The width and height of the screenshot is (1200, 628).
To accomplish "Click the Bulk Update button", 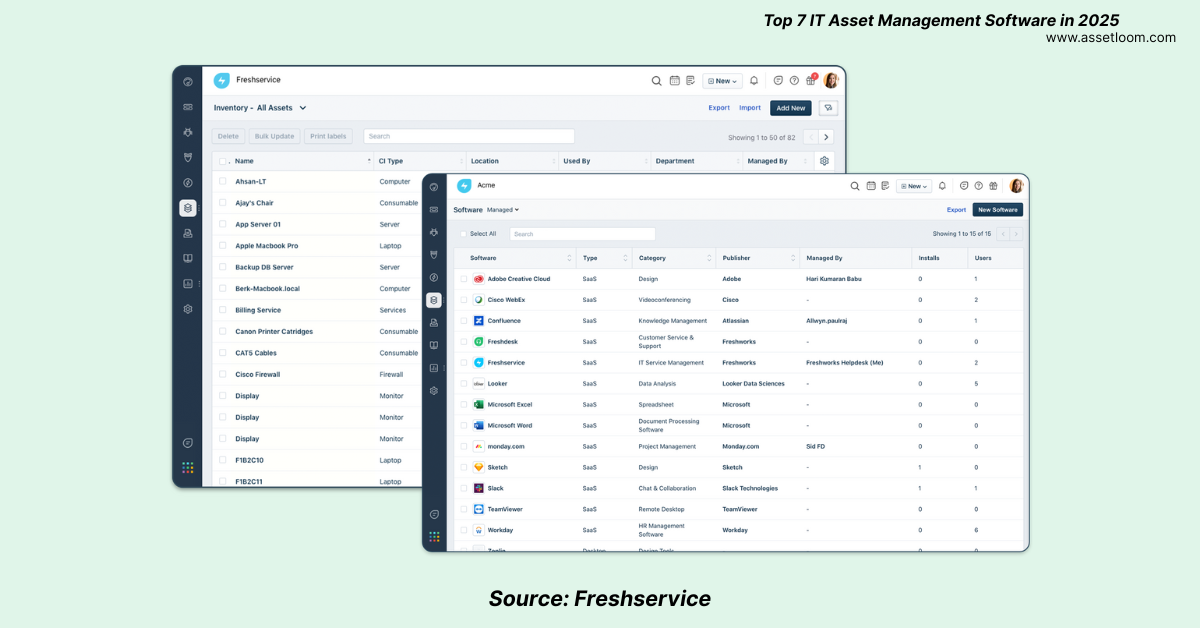I will [x=274, y=136].
